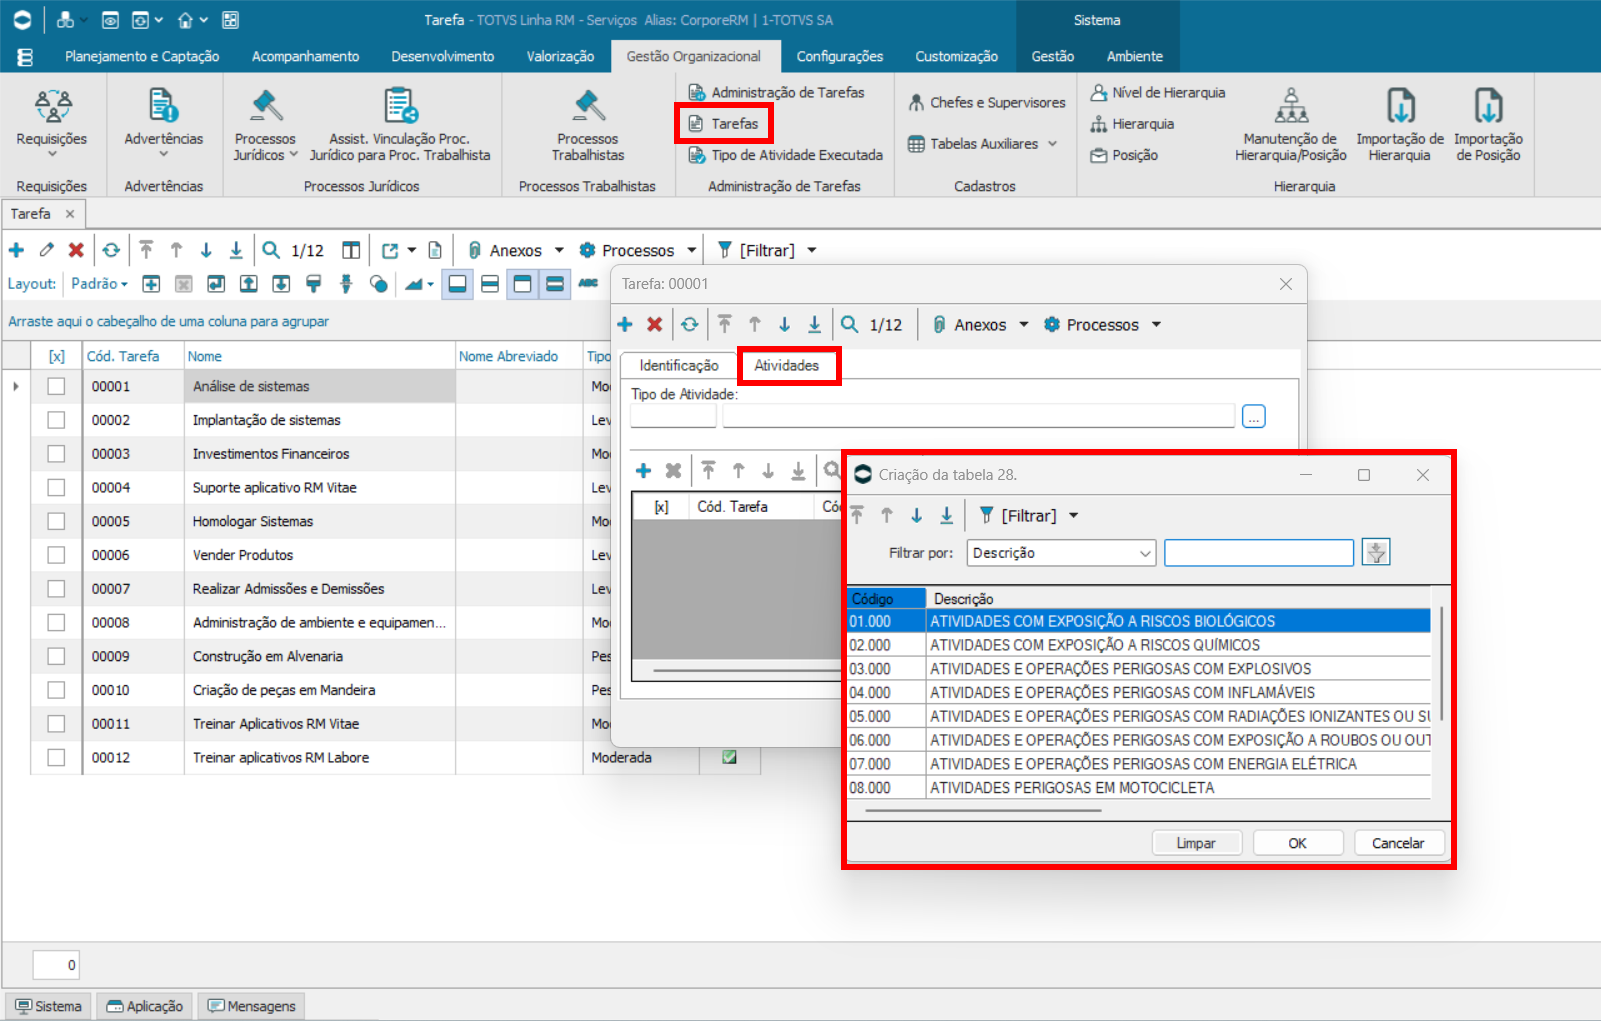Check the box for row 00001 Análise de sistemas
This screenshot has height=1021, width=1601.
(56, 386)
